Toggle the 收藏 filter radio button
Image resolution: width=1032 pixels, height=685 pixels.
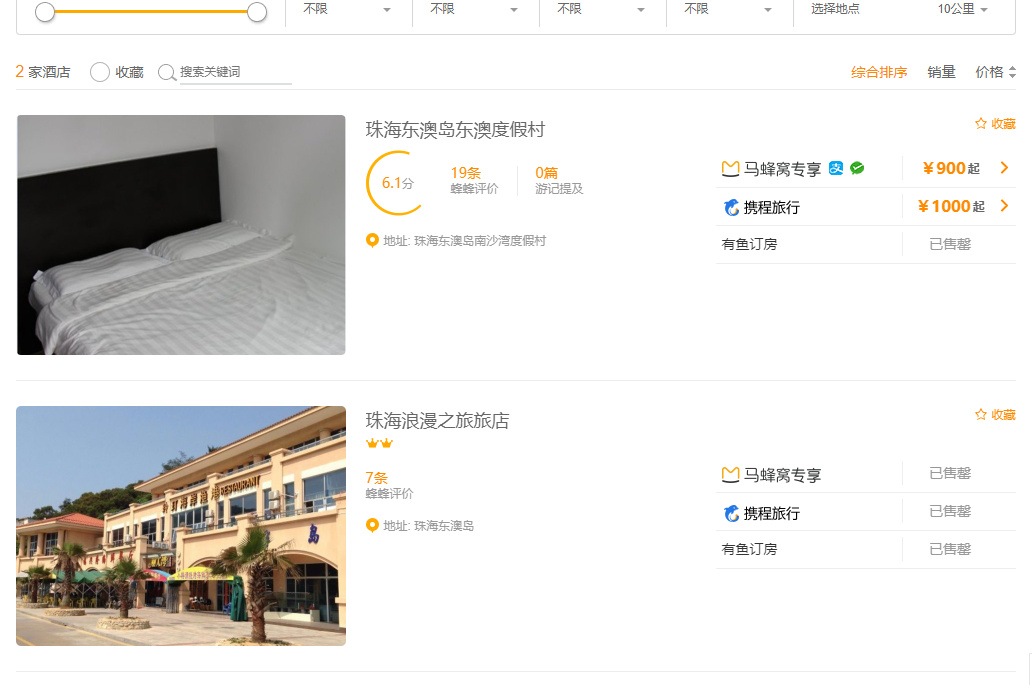(x=100, y=72)
